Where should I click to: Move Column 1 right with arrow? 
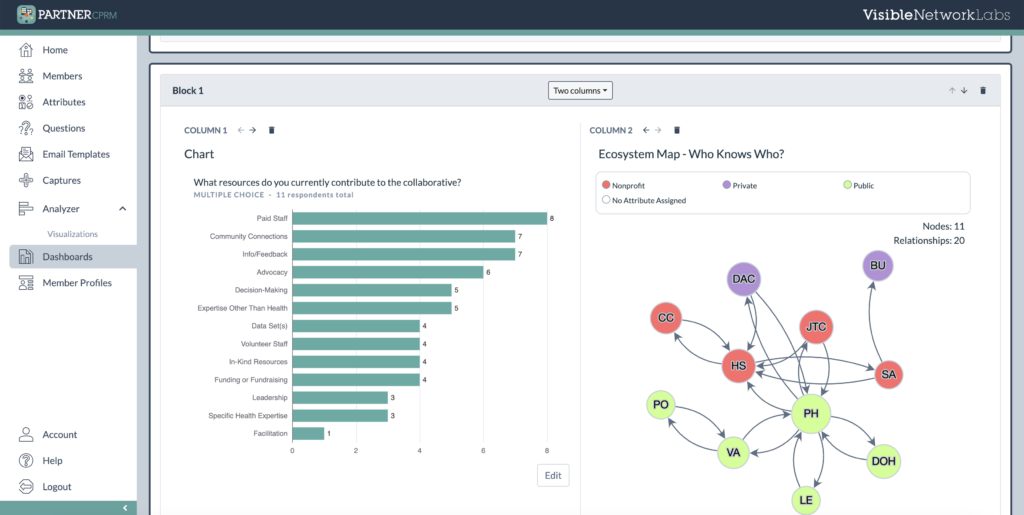(253, 130)
